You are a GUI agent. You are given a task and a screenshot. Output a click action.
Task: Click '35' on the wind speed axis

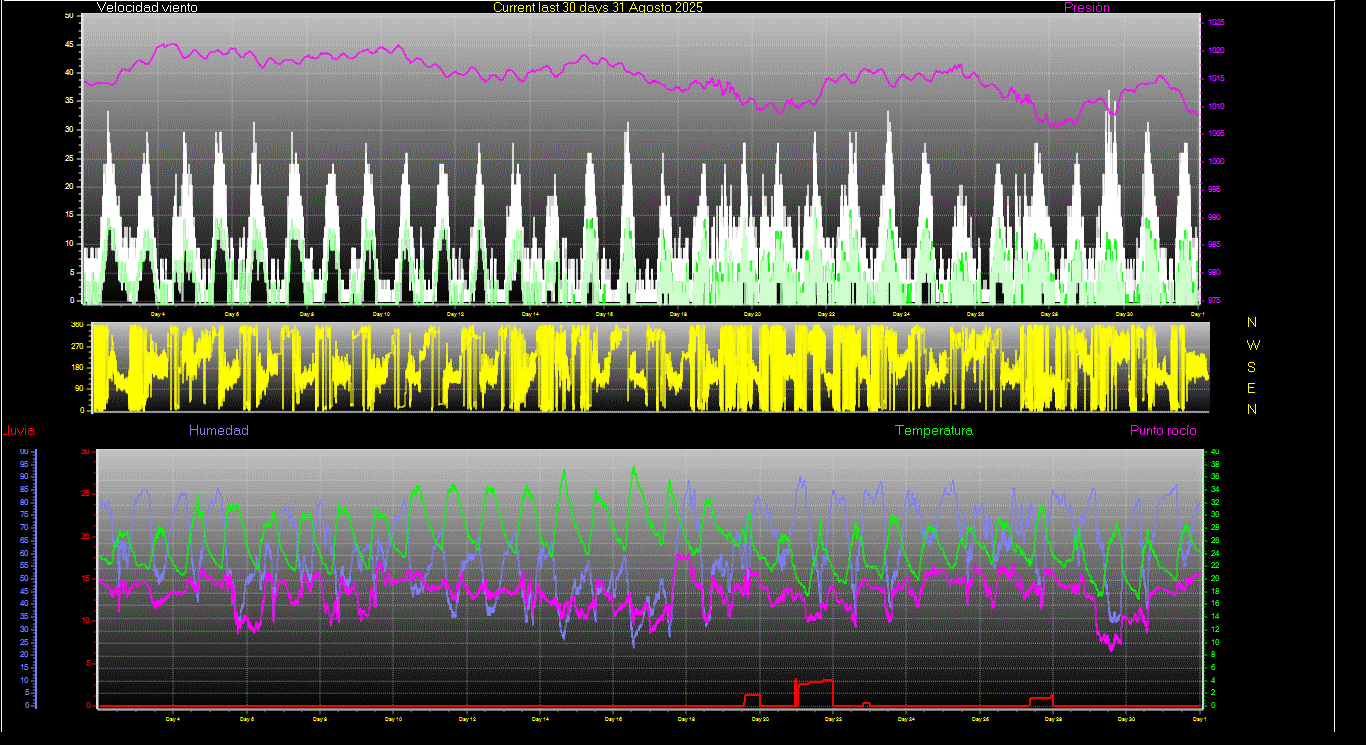(x=69, y=101)
